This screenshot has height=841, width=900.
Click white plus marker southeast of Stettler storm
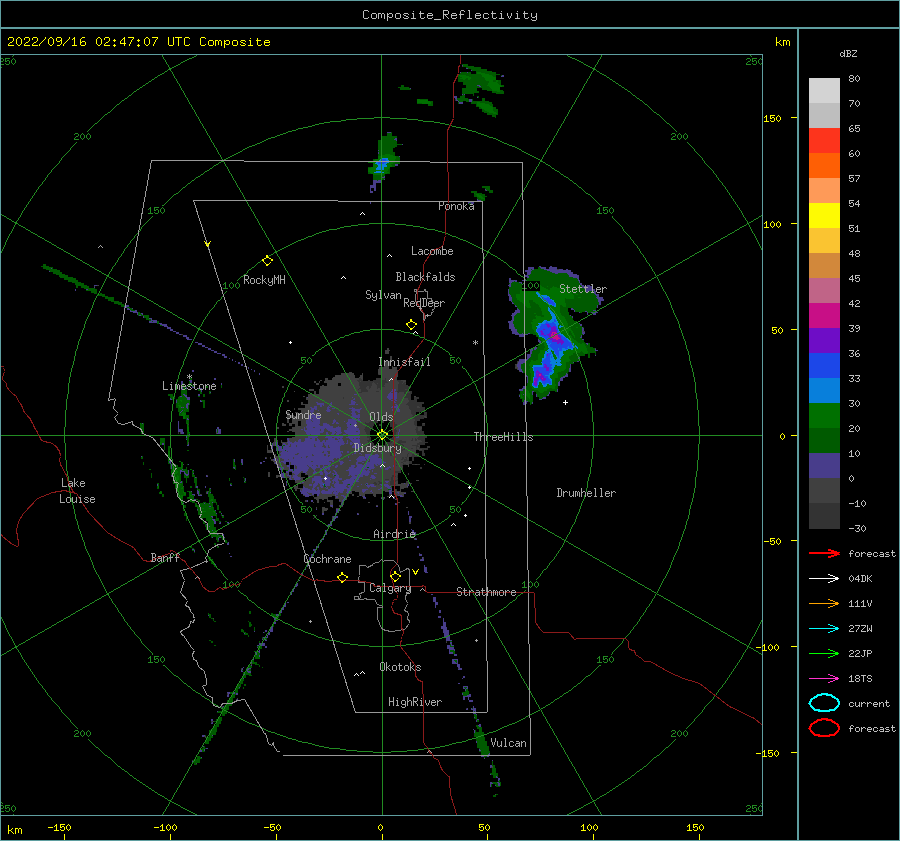(565, 402)
